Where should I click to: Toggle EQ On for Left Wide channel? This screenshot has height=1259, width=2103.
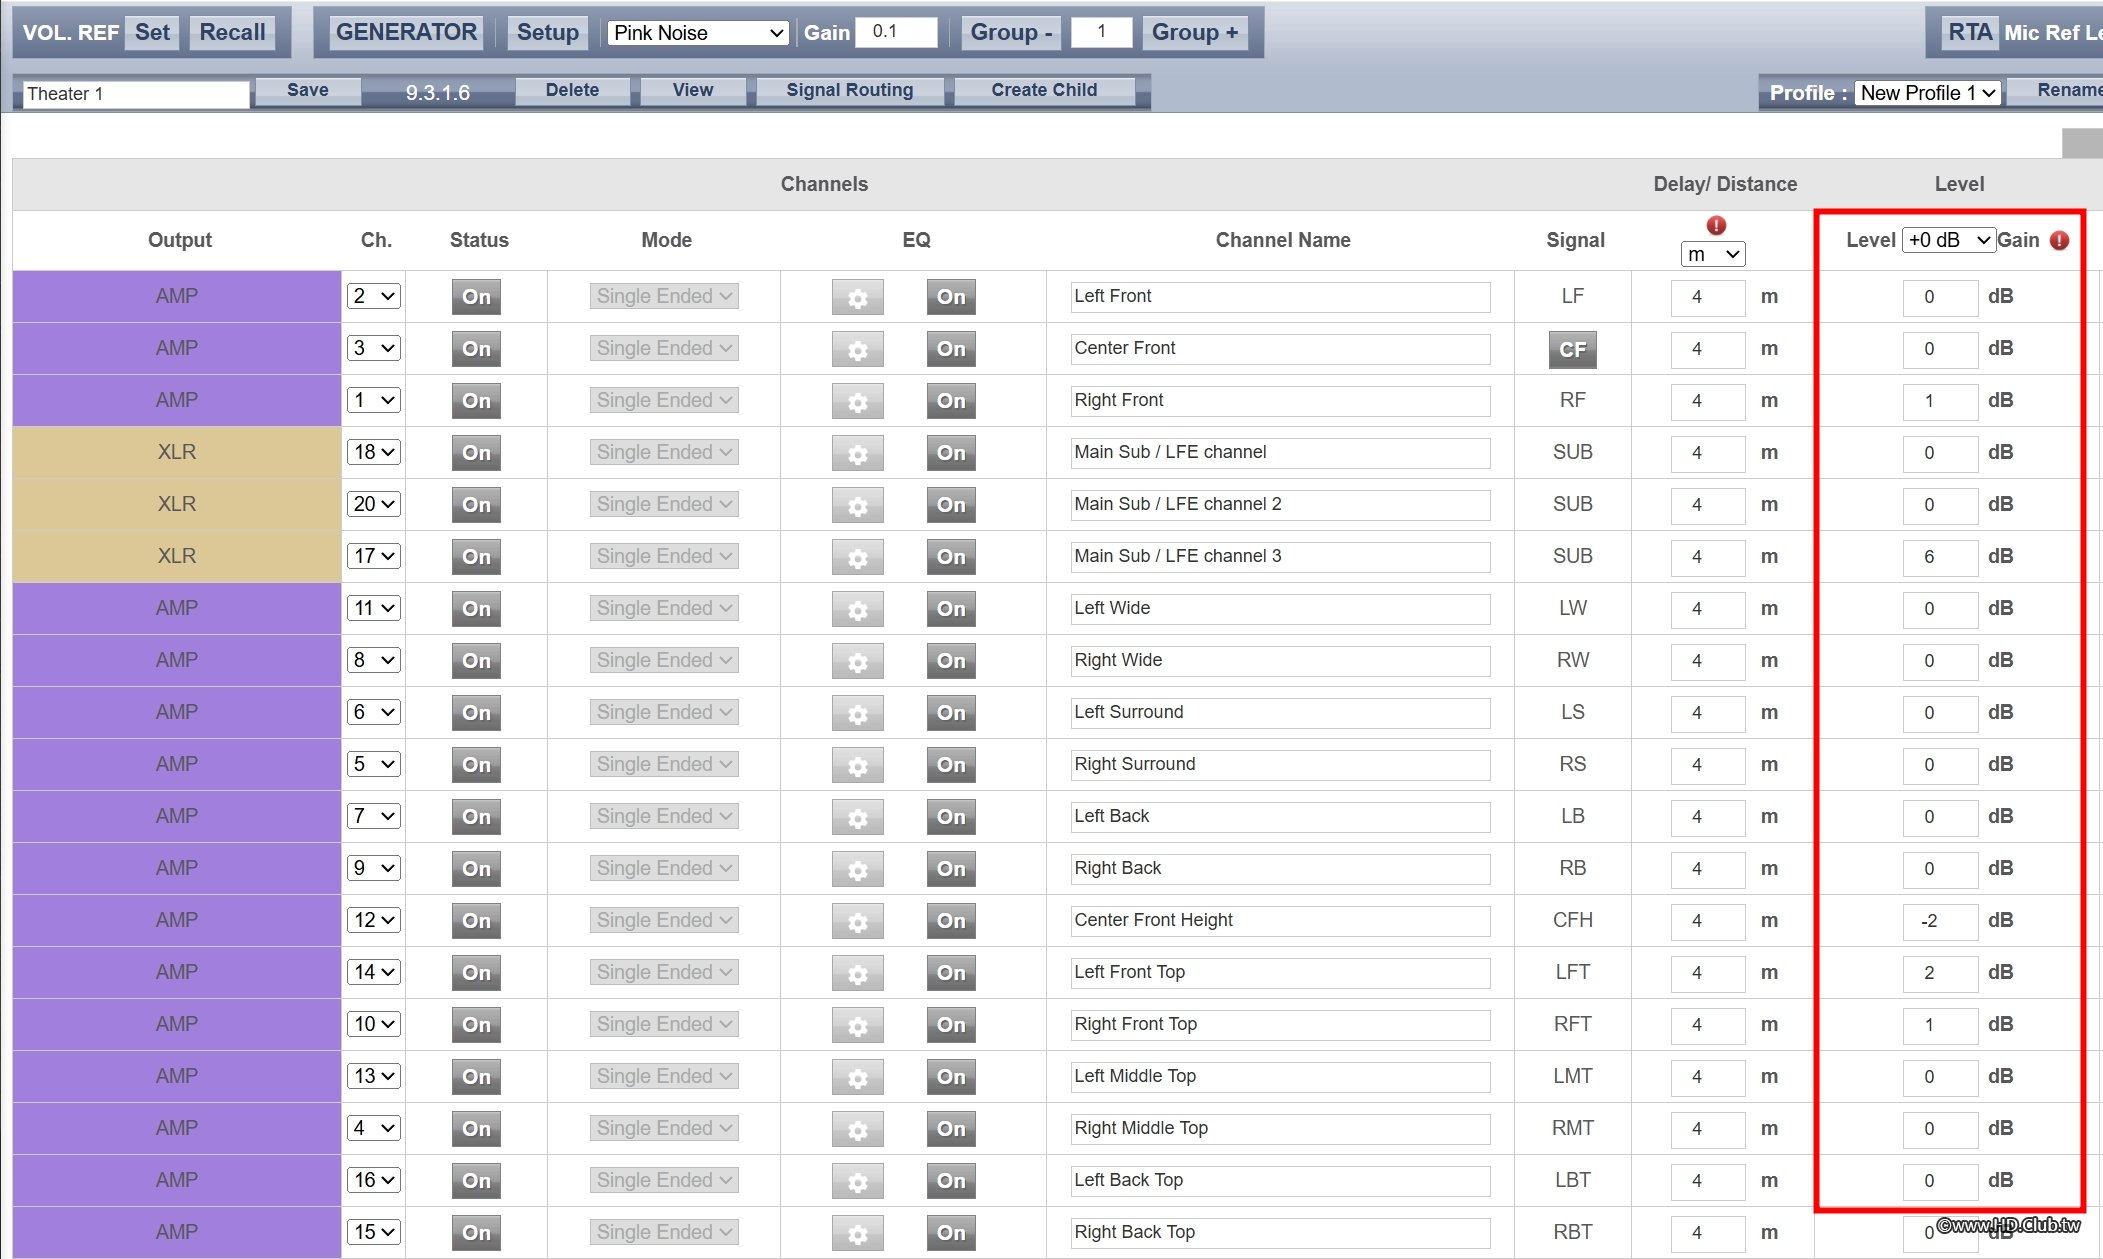[x=950, y=609]
